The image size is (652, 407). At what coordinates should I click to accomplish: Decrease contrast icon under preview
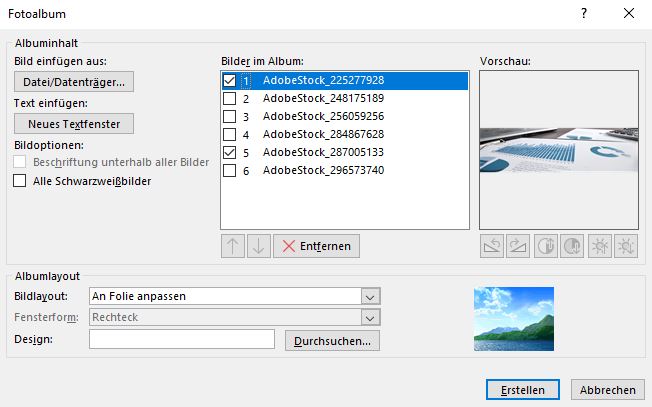(x=572, y=246)
